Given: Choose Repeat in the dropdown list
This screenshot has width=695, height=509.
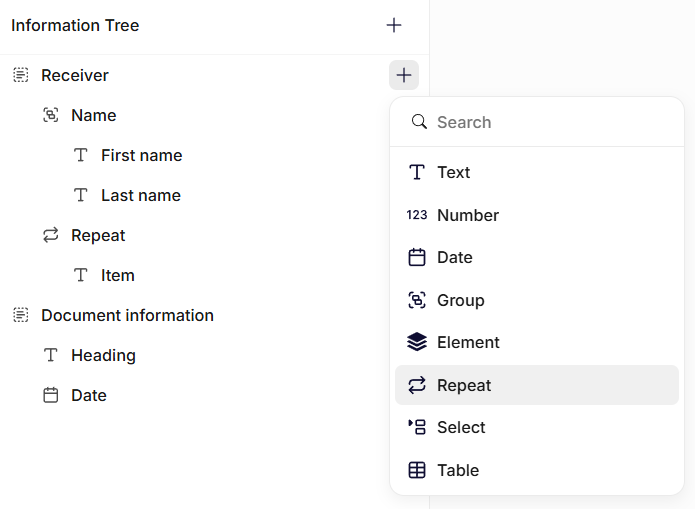Looking at the screenshot, I should [x=464, y=385].
